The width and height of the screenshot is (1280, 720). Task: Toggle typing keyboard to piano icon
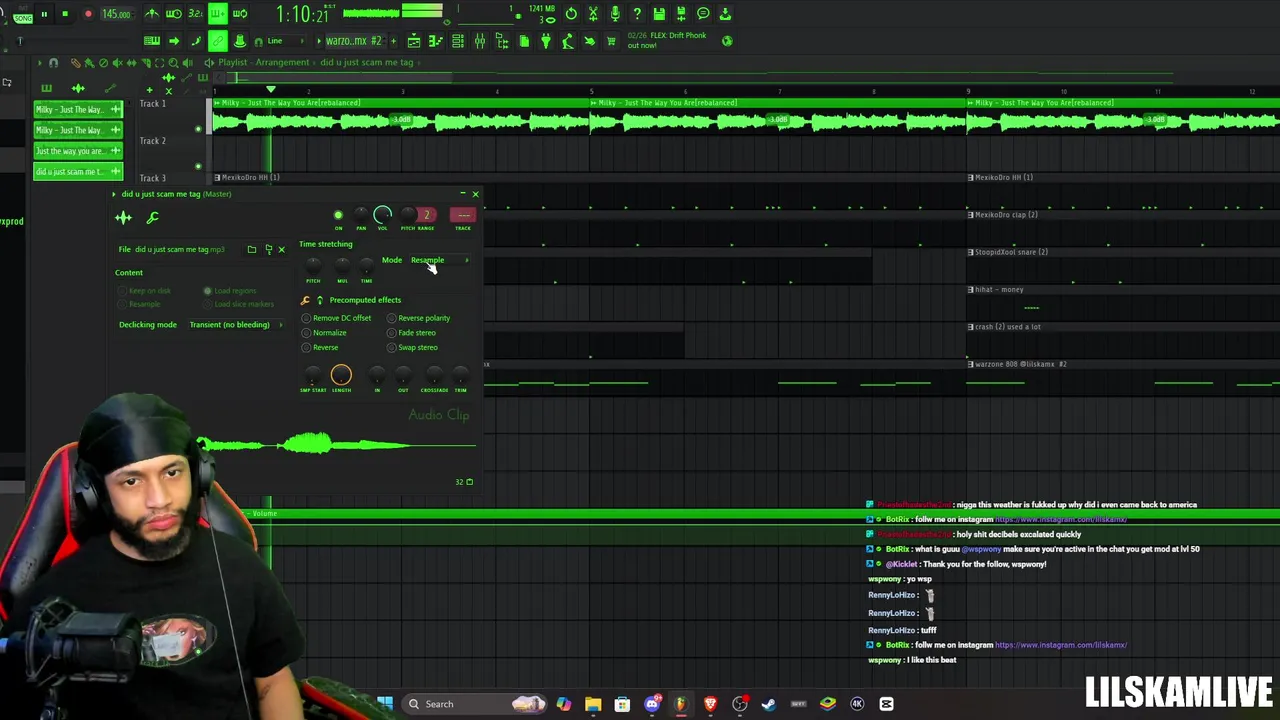151,41
